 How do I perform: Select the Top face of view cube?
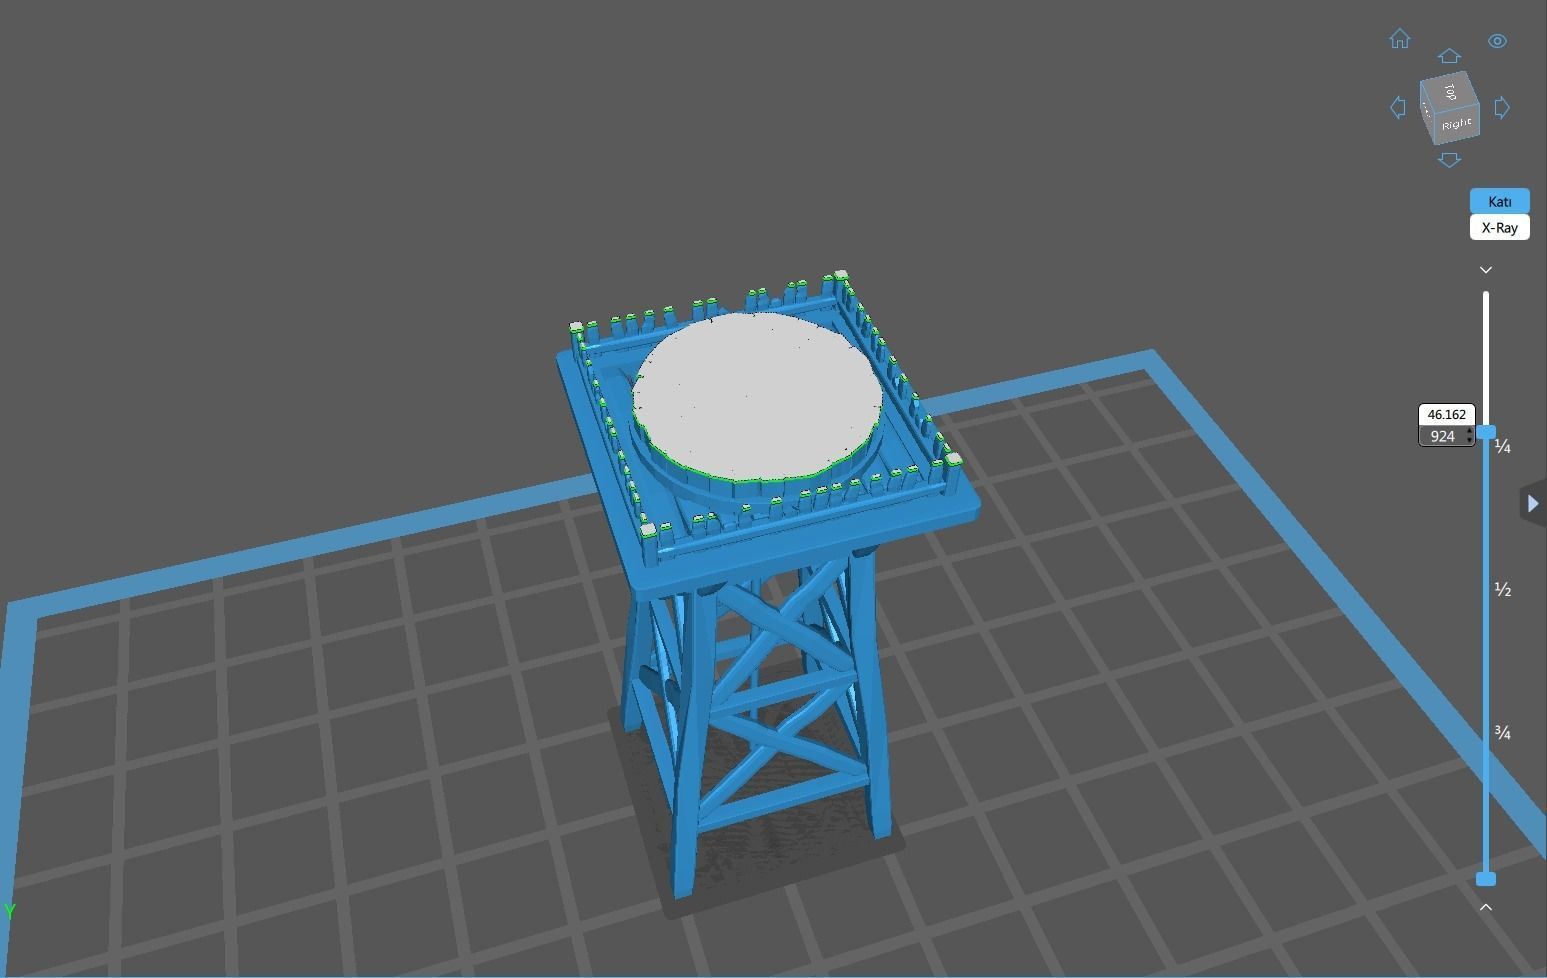pos(1449,91)
